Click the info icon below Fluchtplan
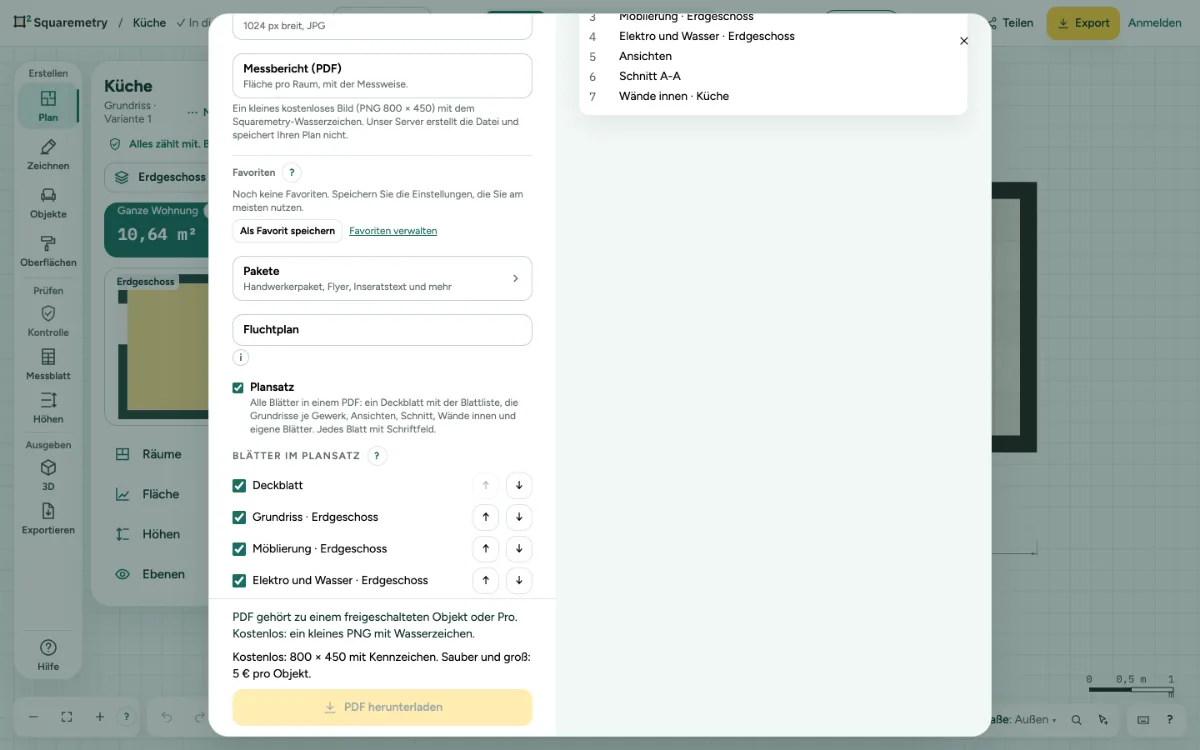 coord(240,357)
